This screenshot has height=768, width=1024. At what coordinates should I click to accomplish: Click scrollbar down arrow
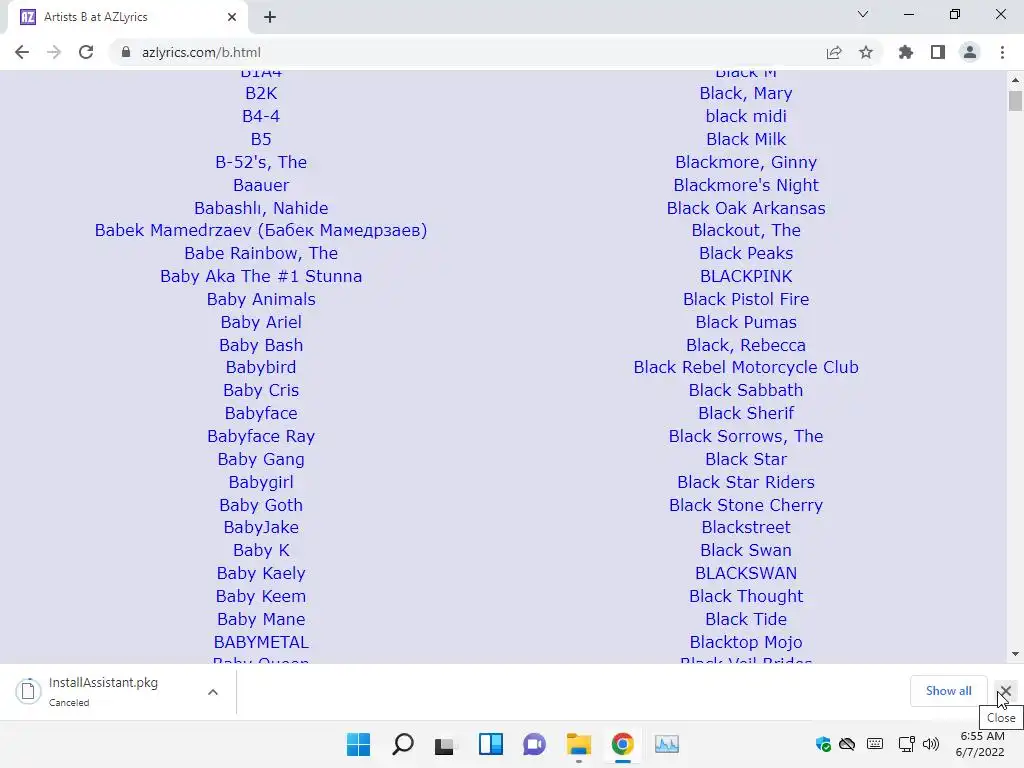click(1015, 654)
